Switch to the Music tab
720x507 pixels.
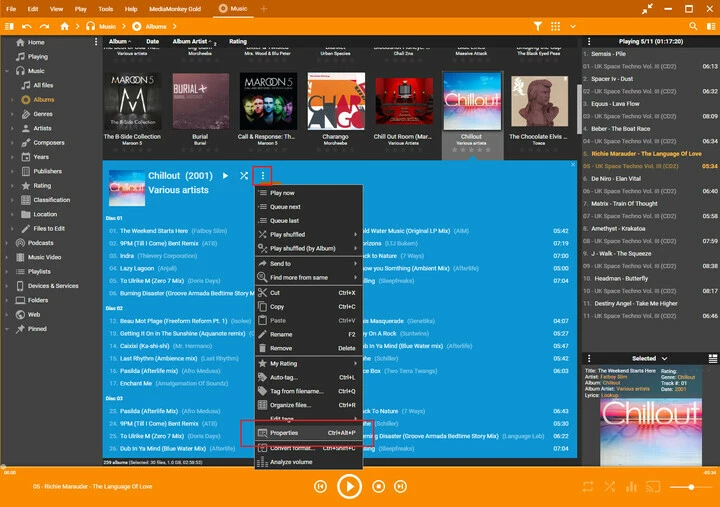[x=233, y=8]
